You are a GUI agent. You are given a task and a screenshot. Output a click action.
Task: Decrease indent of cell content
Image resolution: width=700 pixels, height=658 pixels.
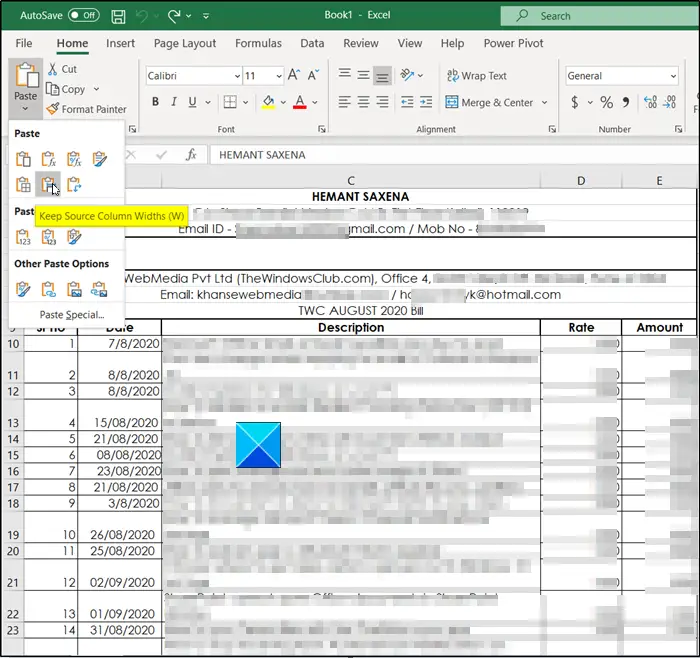407,102
